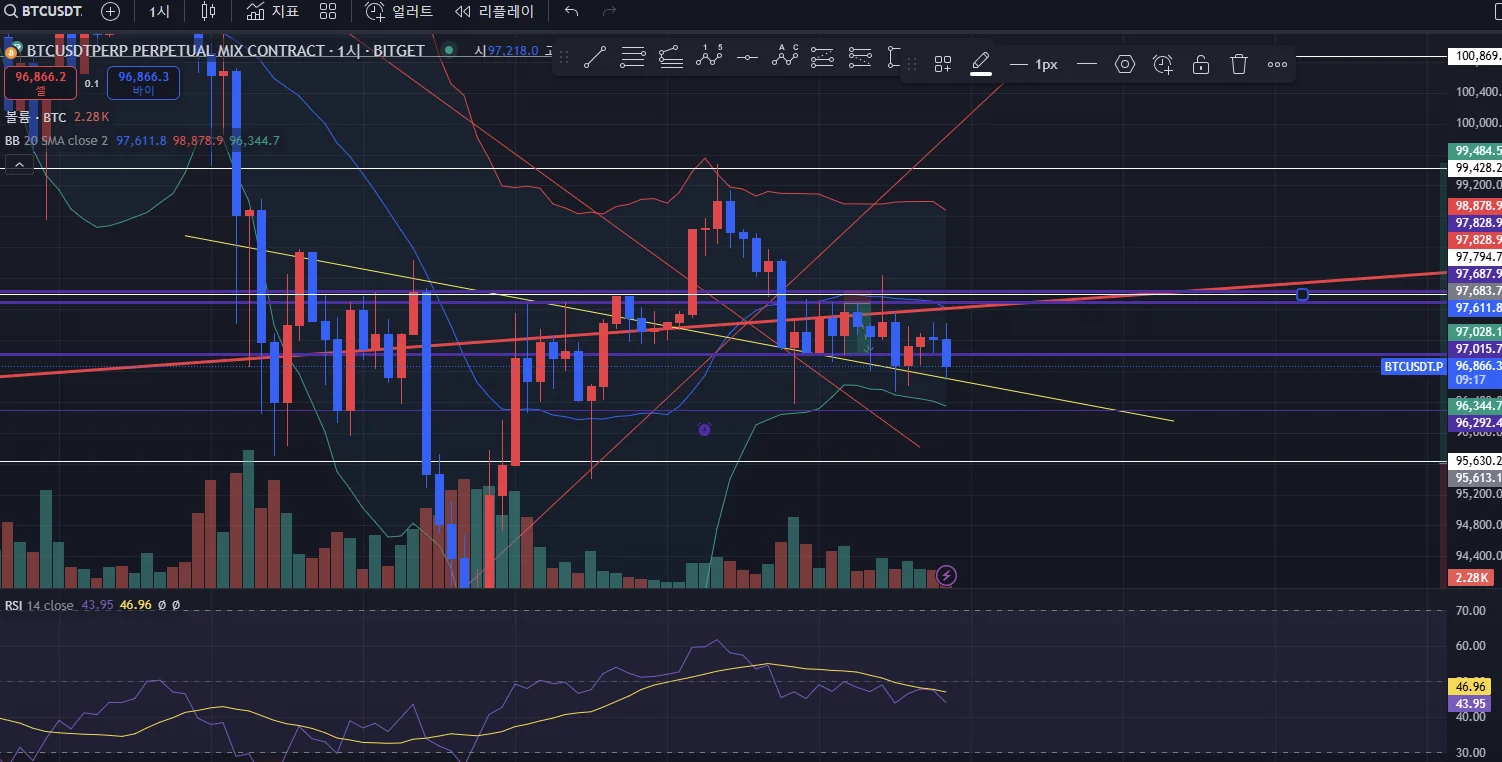This screenshot has width=1502, height=762.
Task: Redo the last undone action
Action: click(x=609, y=12)
